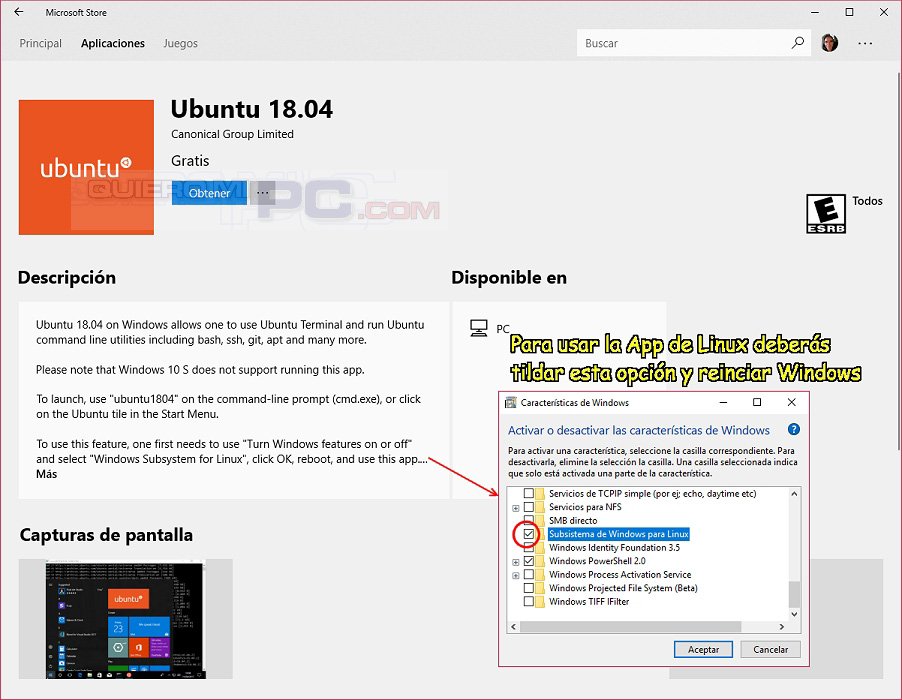The height and width of the screenshot is (700, 902).
Task: Click the Más link in description
Action: (47, 474)
